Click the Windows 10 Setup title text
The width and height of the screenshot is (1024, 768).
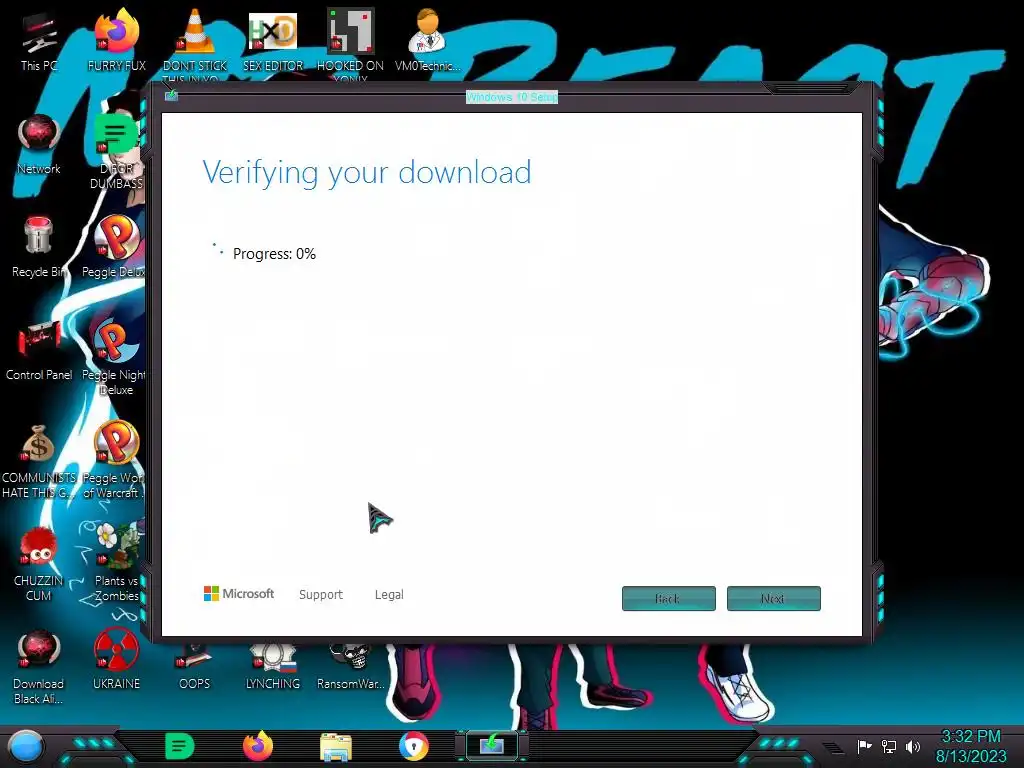[512, 97]
